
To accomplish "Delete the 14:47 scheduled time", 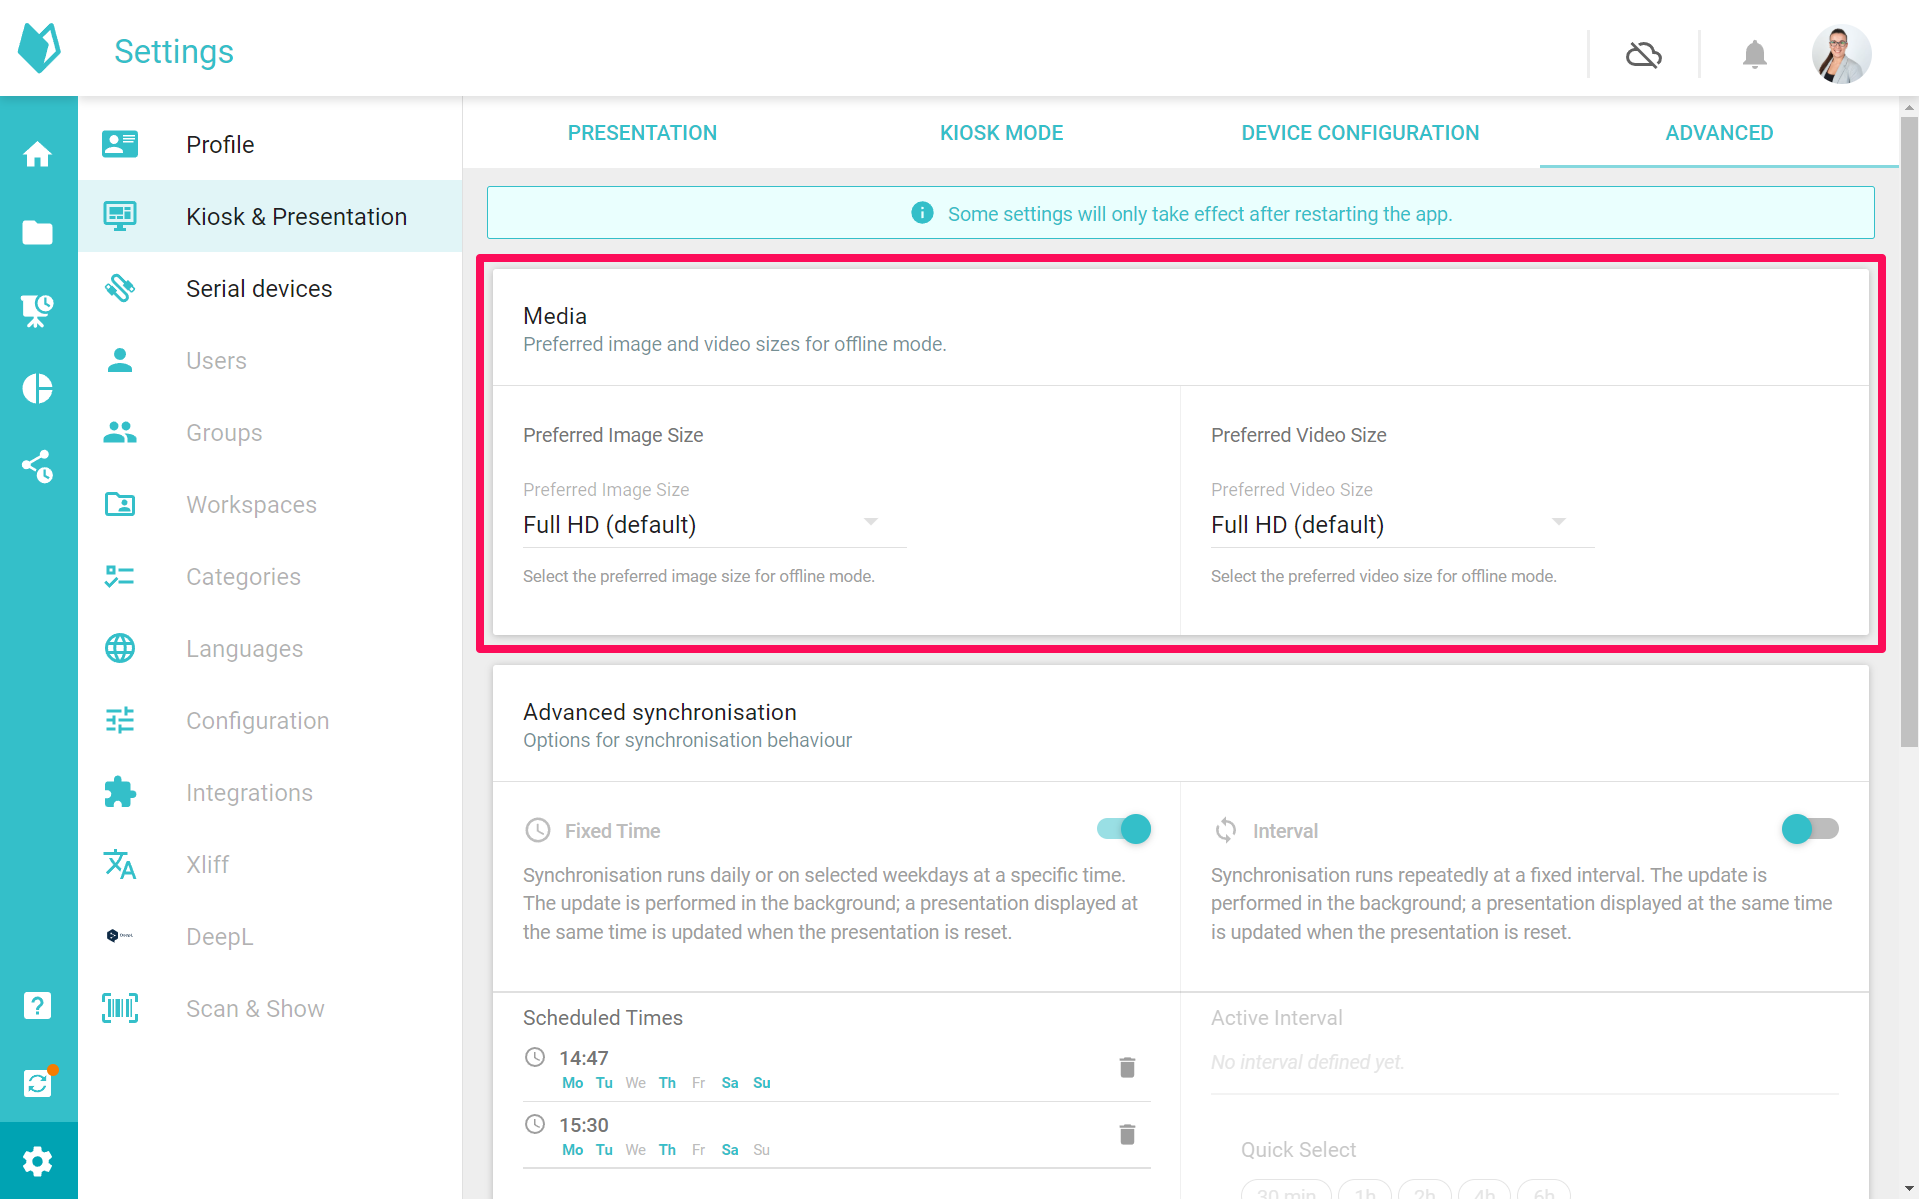I will coord(1127,1068).
